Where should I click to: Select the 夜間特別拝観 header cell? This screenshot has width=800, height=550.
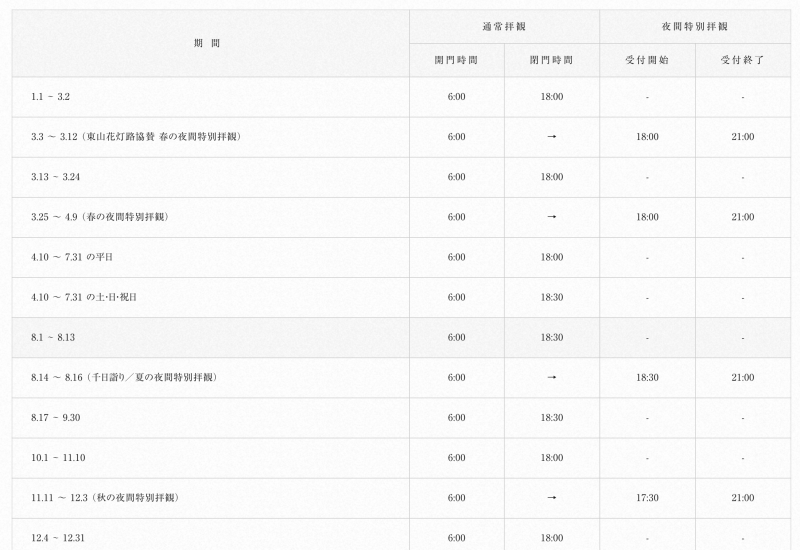(694, 27)
